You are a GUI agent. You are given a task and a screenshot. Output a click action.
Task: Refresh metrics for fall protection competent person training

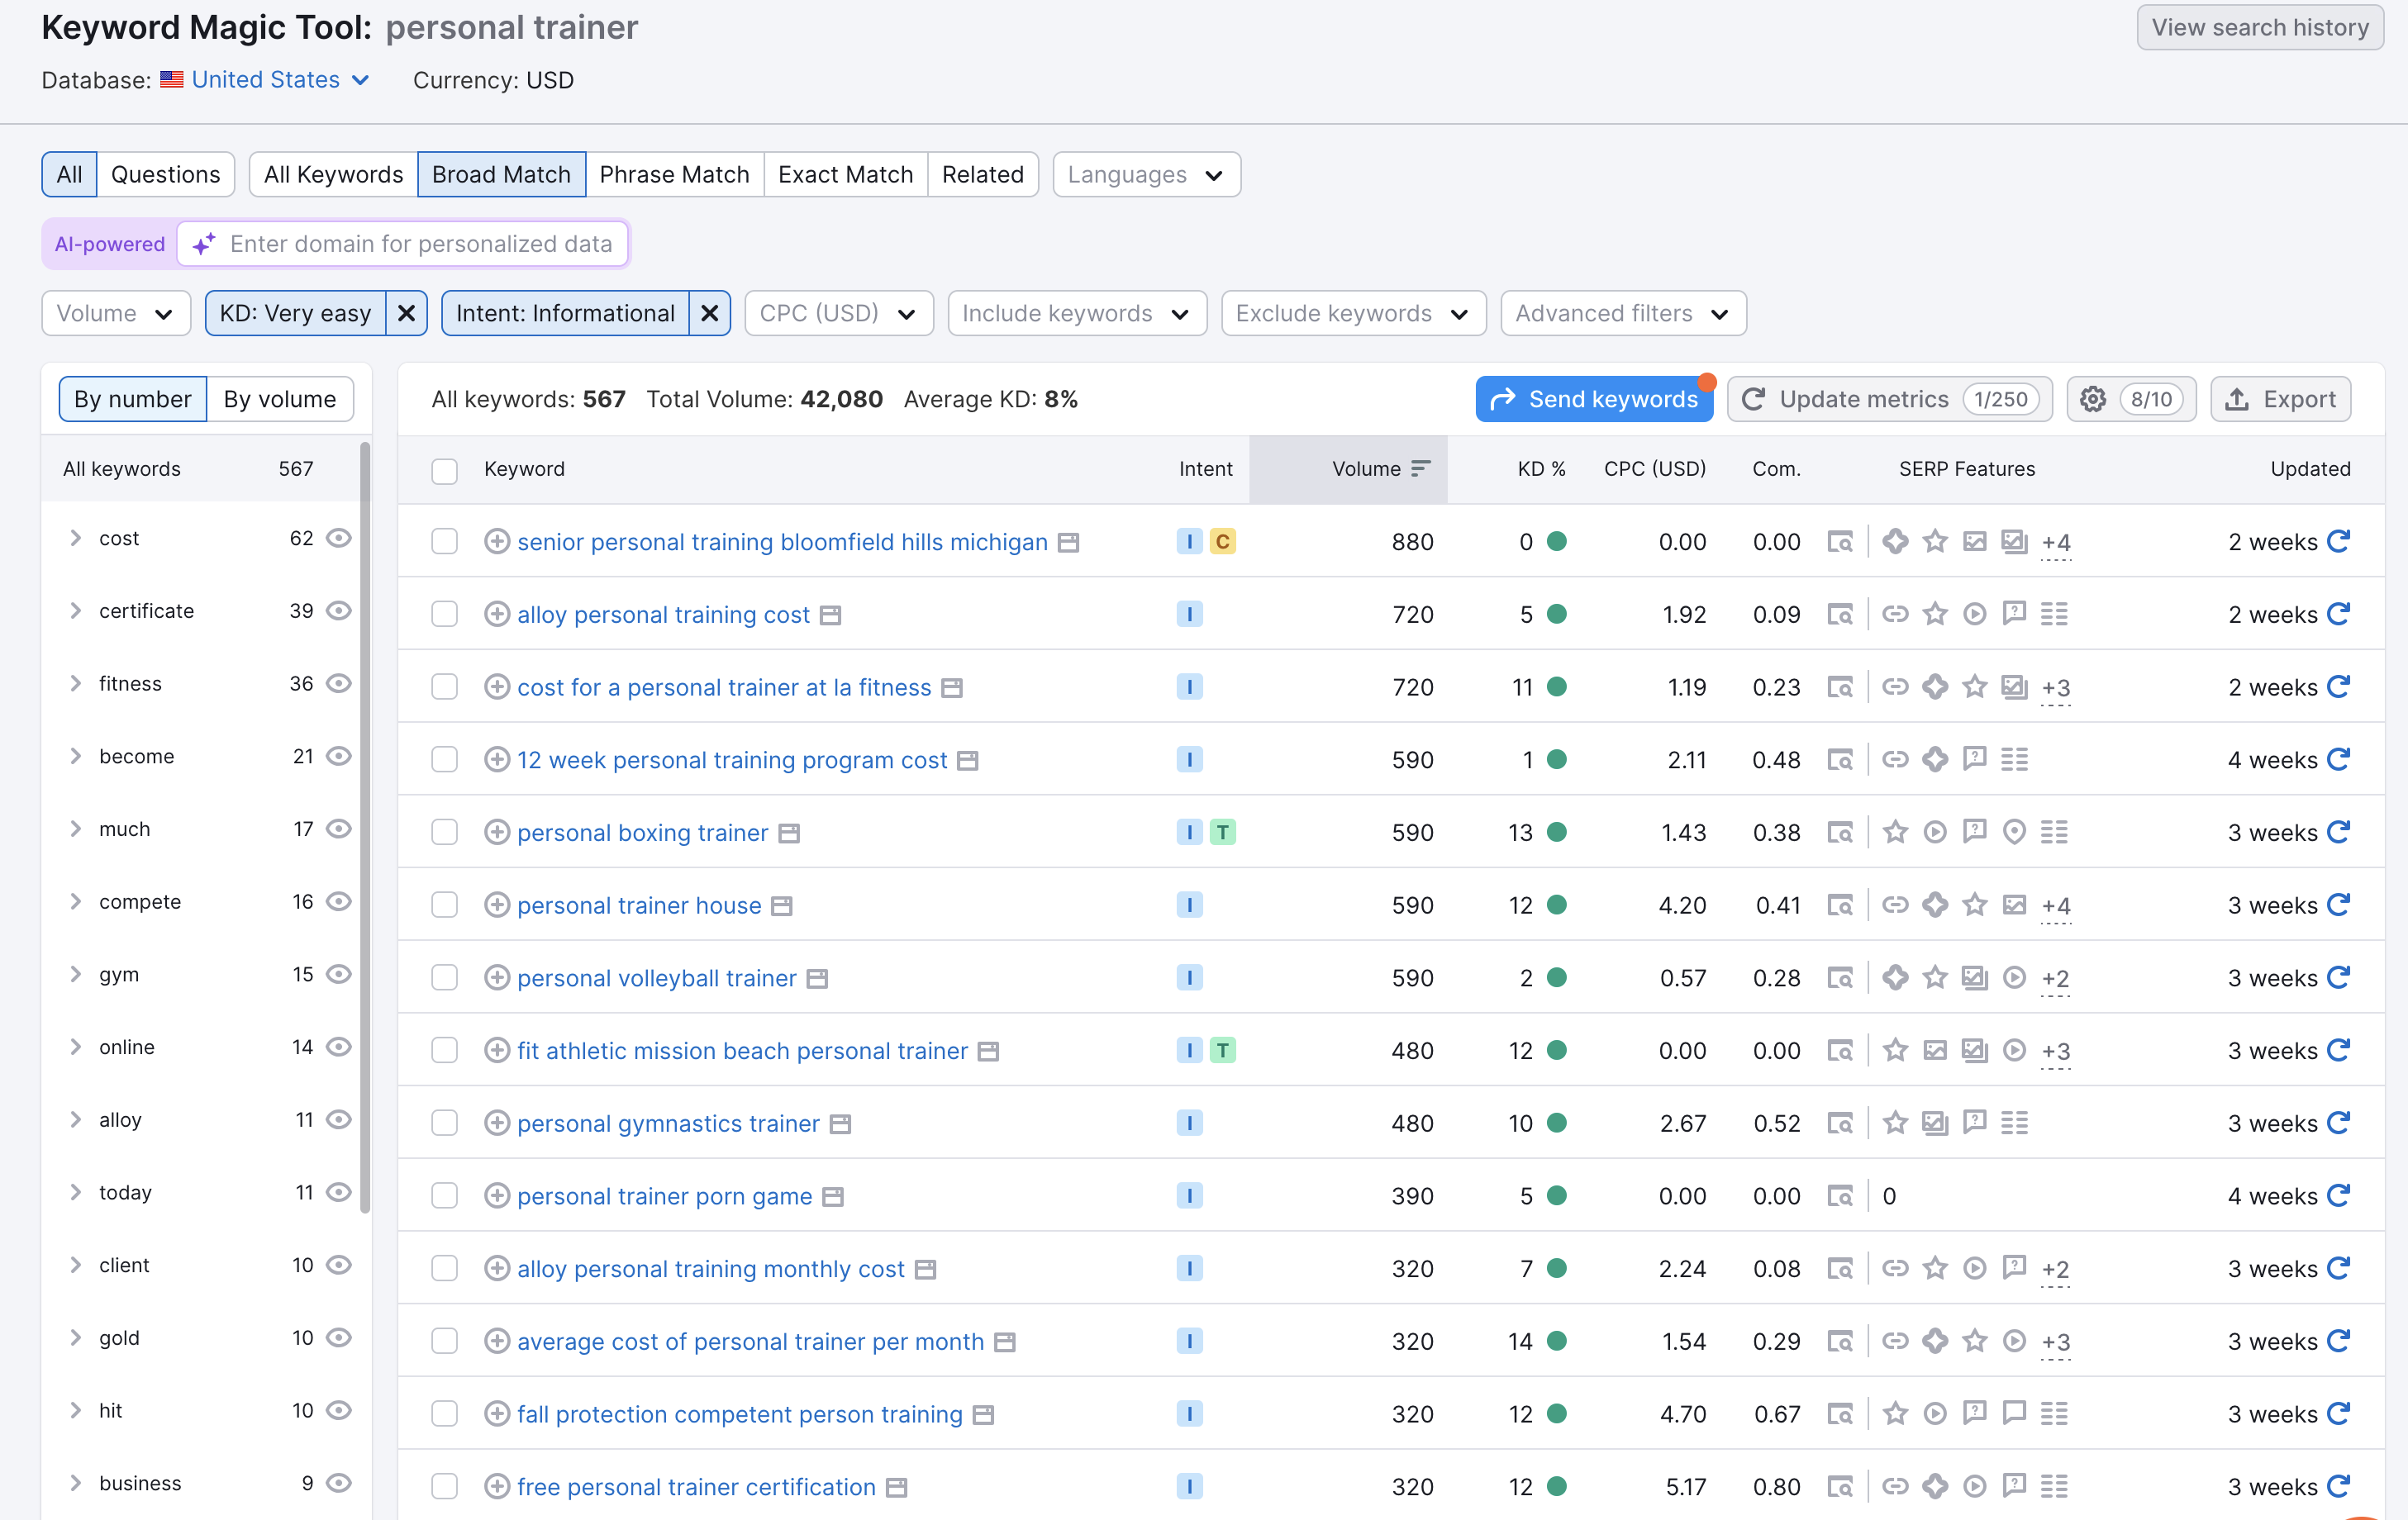(2338, 1414)
